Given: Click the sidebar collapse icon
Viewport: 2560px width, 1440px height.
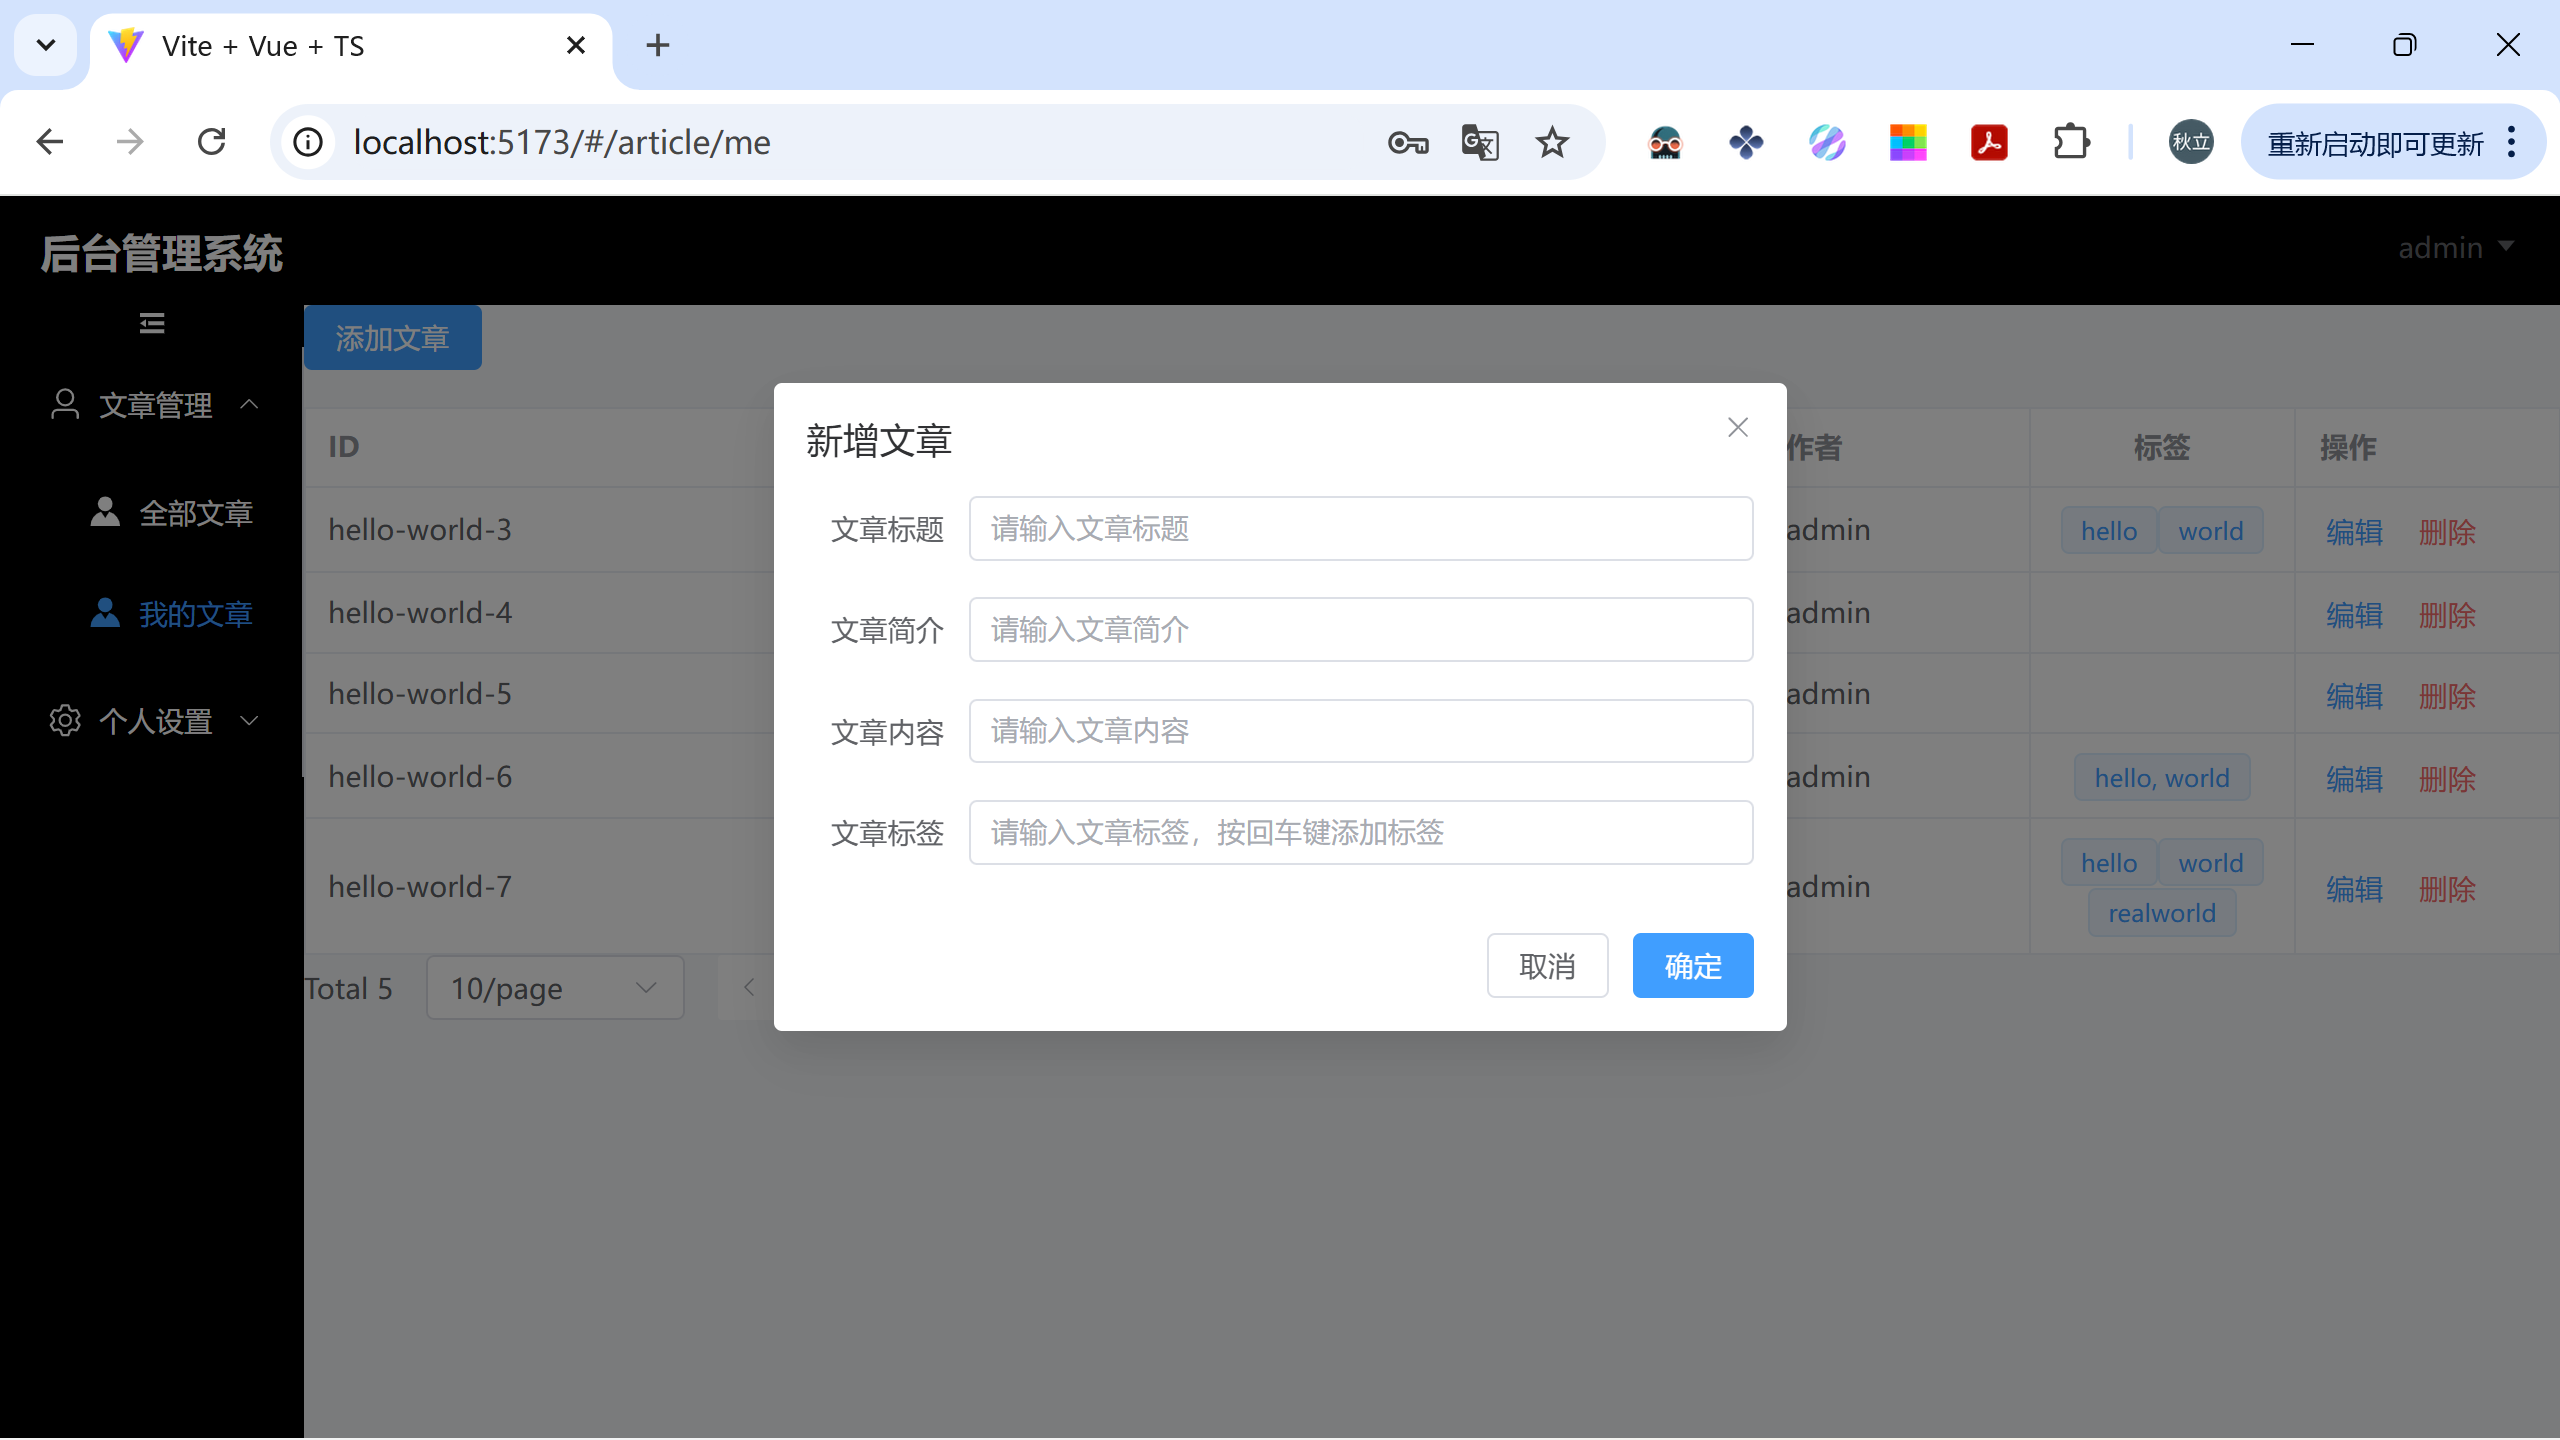Looking at the screenshot, I should tap(152, 323).
